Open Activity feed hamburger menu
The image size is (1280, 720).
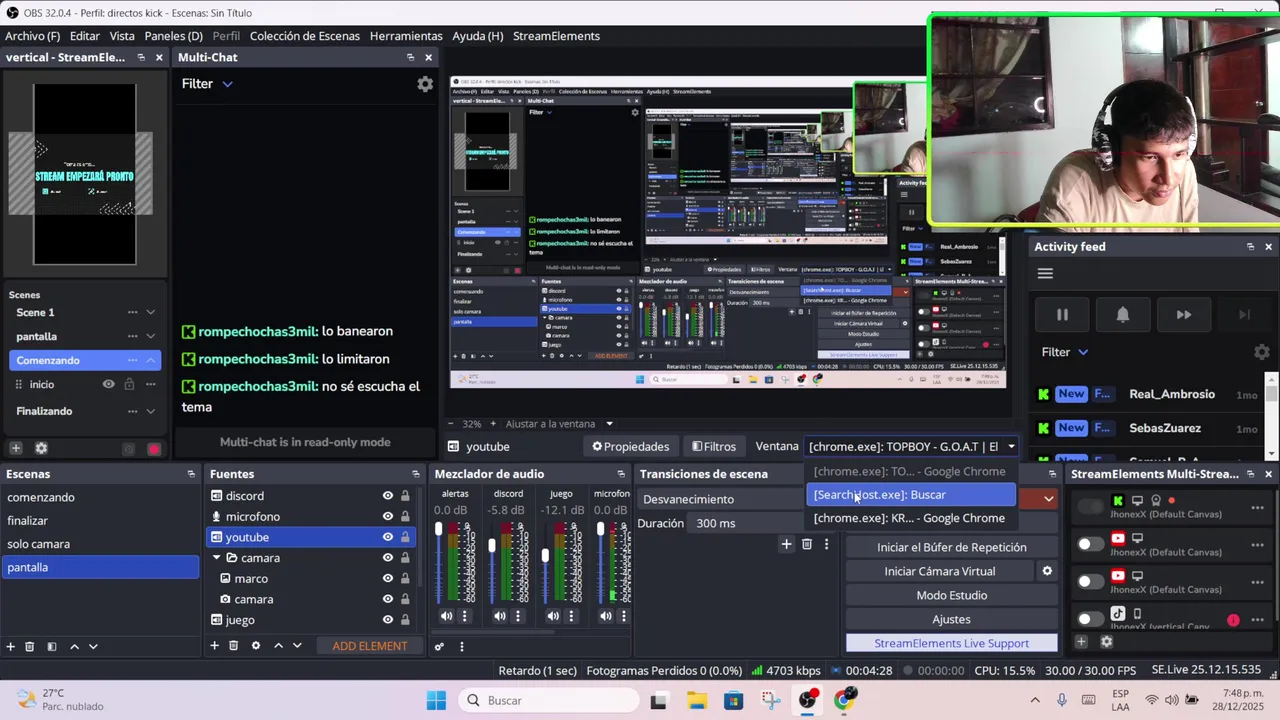1045,274
